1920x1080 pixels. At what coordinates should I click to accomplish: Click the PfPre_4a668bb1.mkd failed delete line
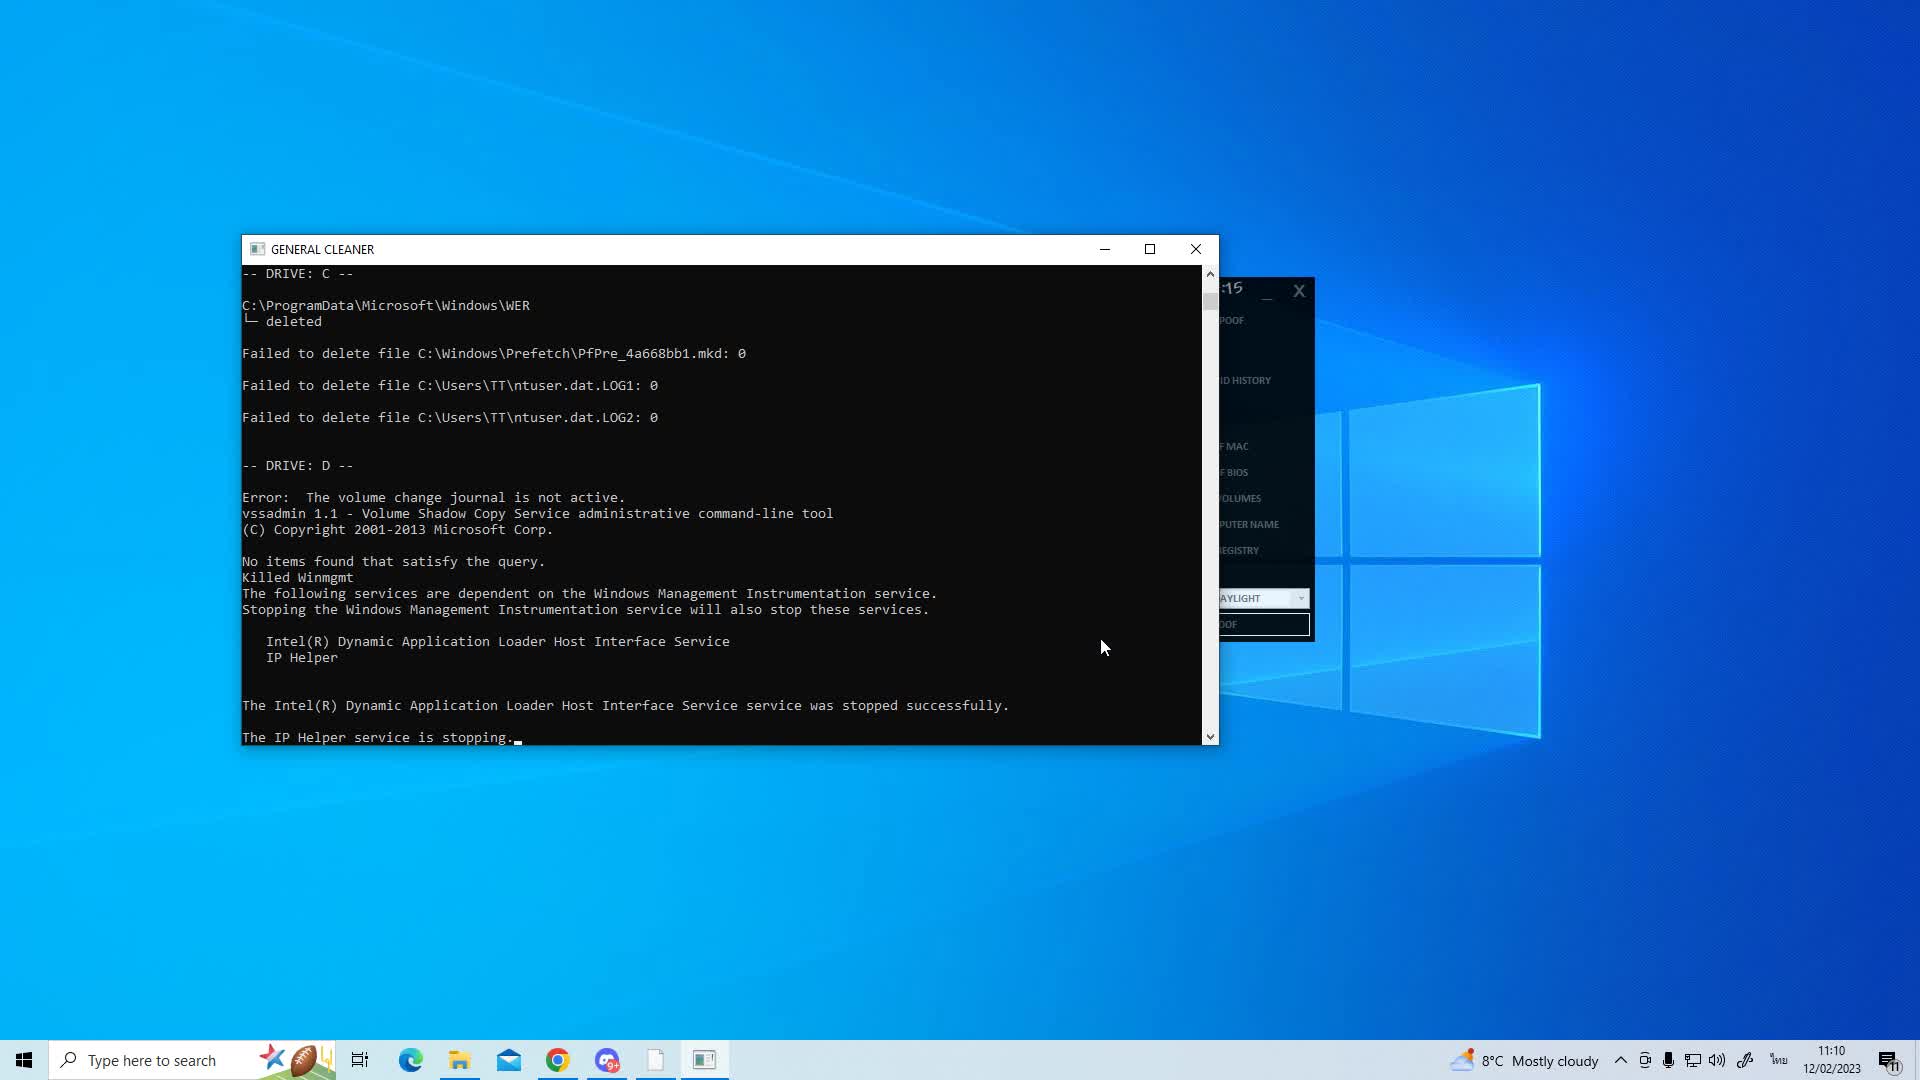coord(494,354)
